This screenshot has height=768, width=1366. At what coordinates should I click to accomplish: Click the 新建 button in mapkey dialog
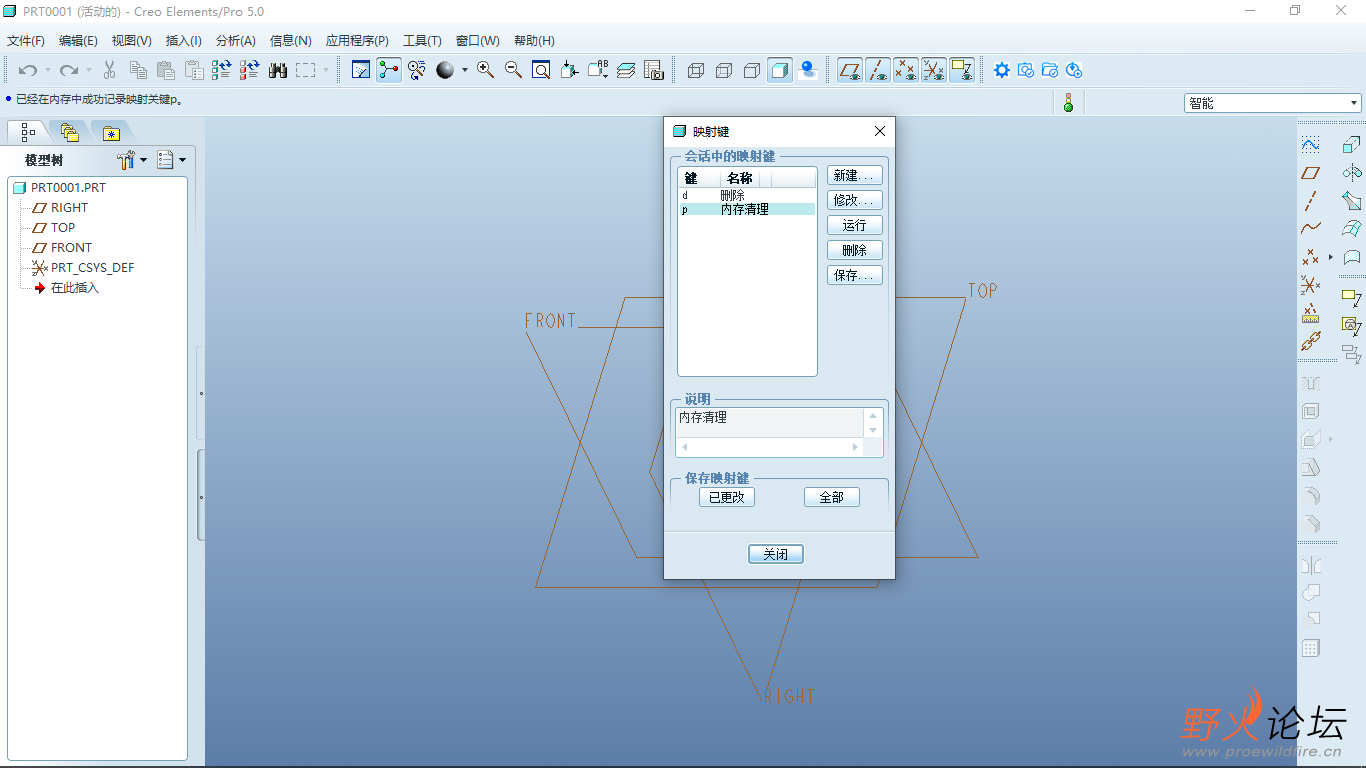[x=855, y=175]
